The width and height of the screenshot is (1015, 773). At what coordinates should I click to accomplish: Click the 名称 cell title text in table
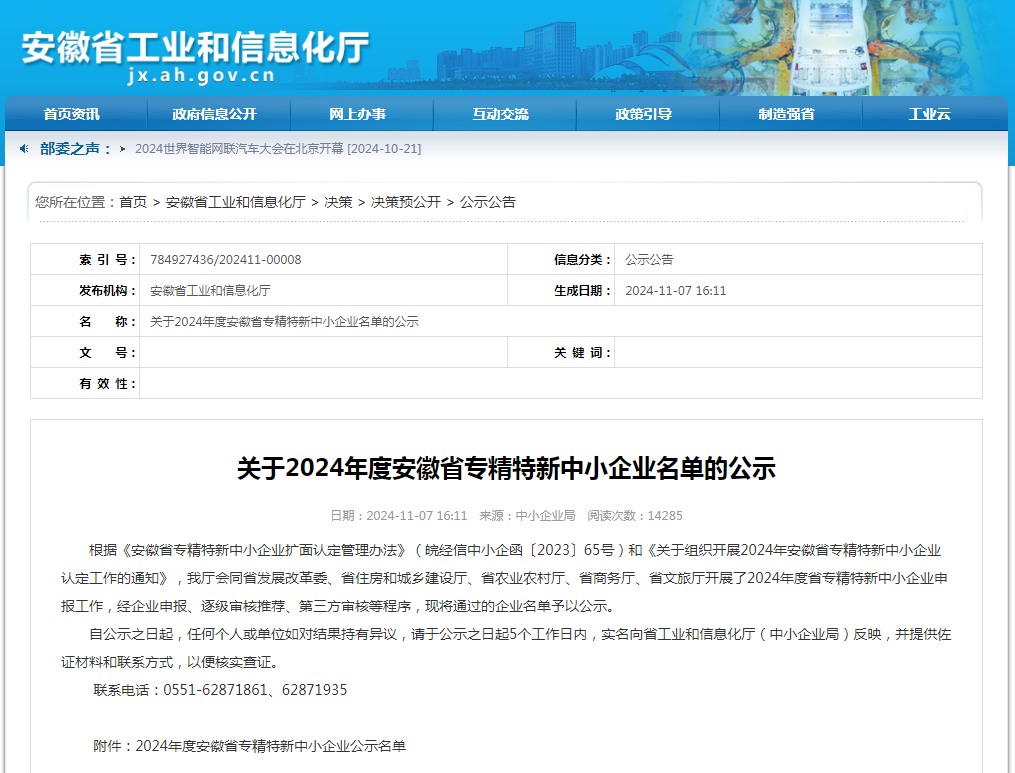284,322
